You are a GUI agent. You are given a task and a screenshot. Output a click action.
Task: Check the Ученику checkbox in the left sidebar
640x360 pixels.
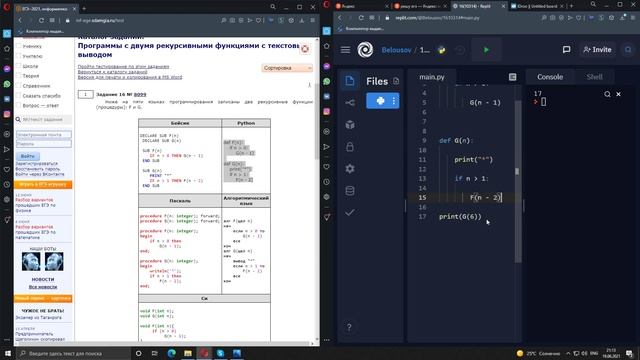coord(18,46)
